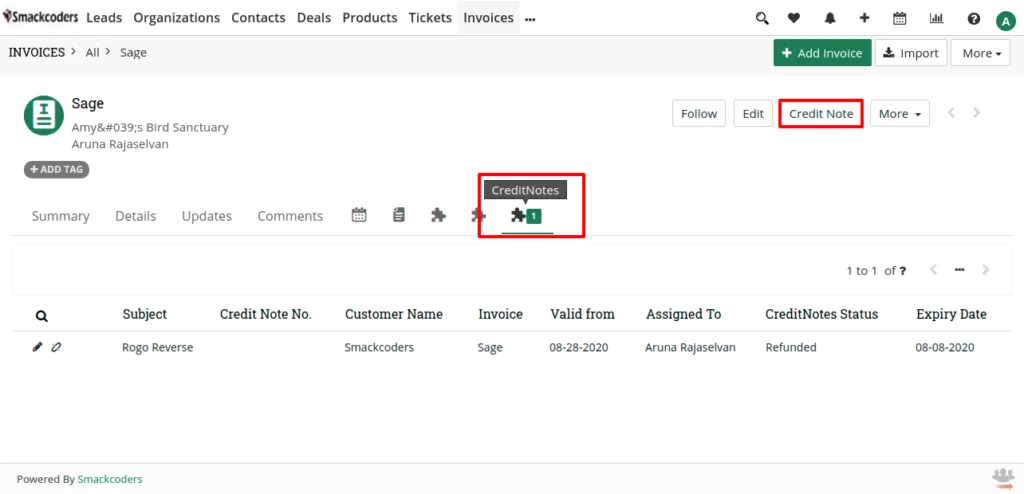Viewport: 1024px width, 494px height.
Task: Click Smackcoders customer name cell
Action: [x=379, y=348]
